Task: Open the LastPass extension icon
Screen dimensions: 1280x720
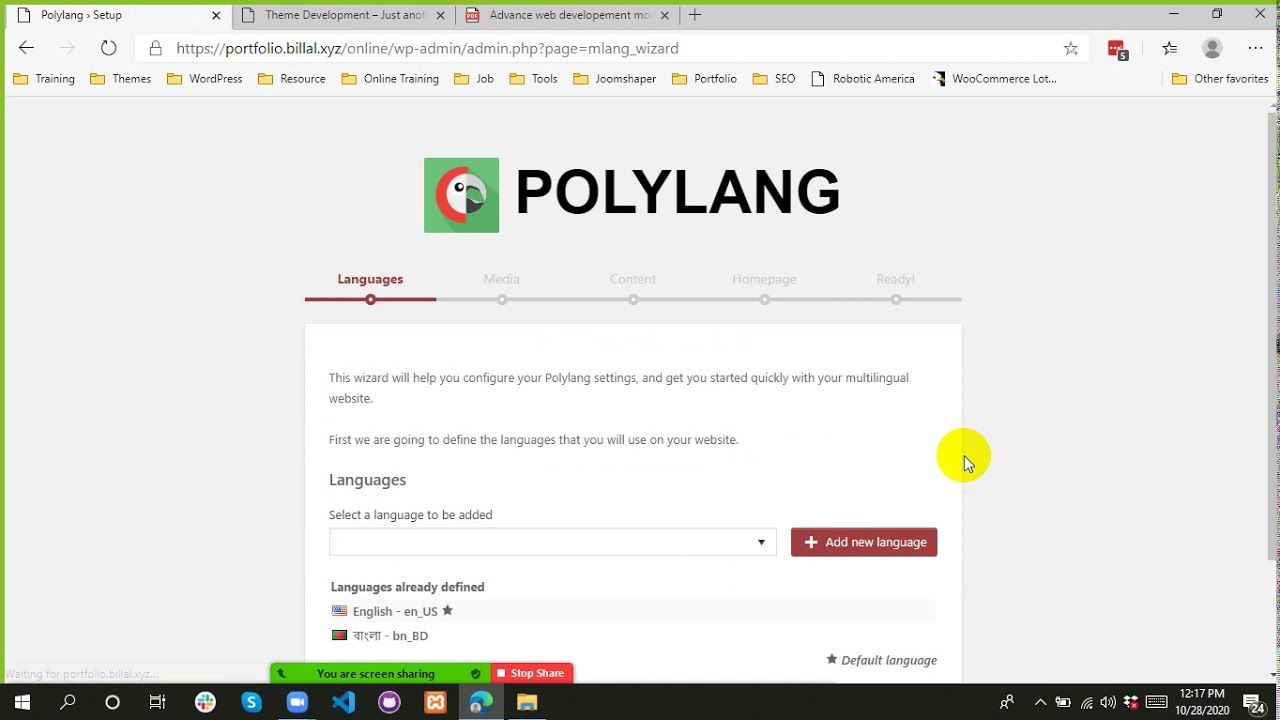Action: point(1118,49)
